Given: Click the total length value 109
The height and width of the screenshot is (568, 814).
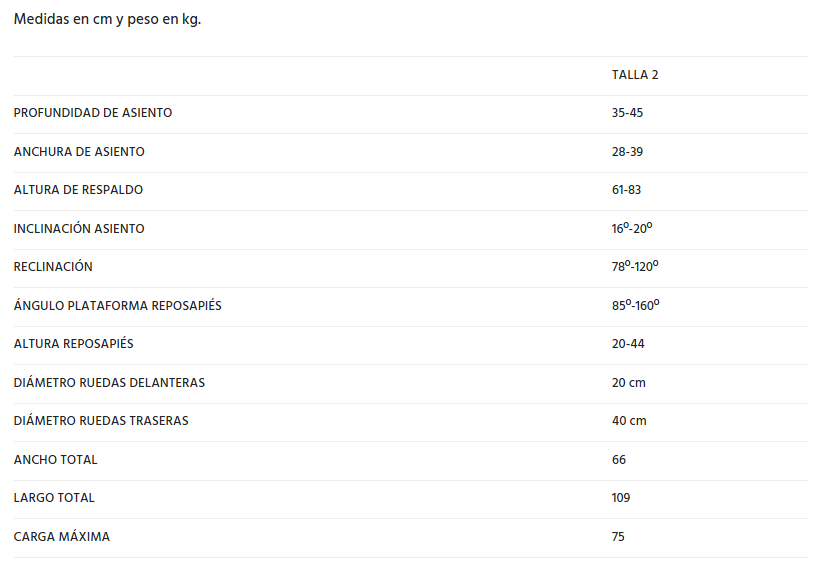Looking at the screenshot, I should click(x=621, y=498).
